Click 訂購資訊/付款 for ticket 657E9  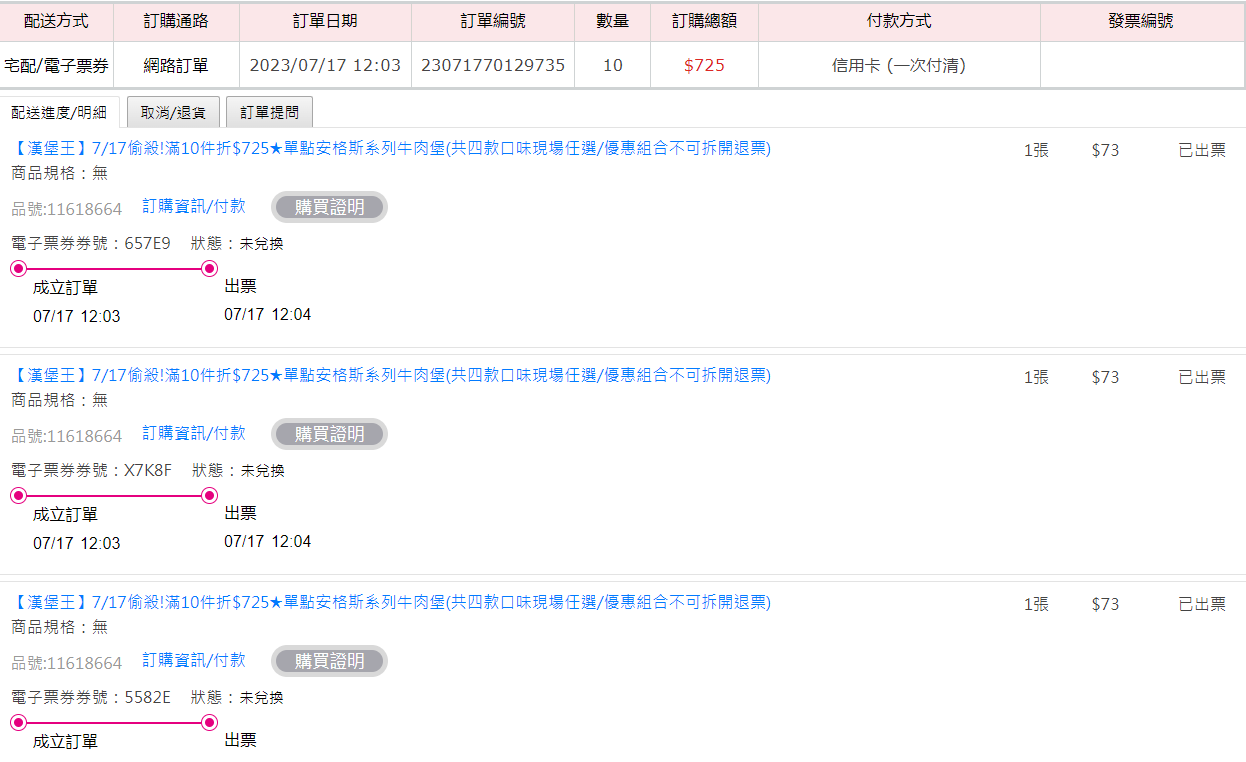pos(193,206)
